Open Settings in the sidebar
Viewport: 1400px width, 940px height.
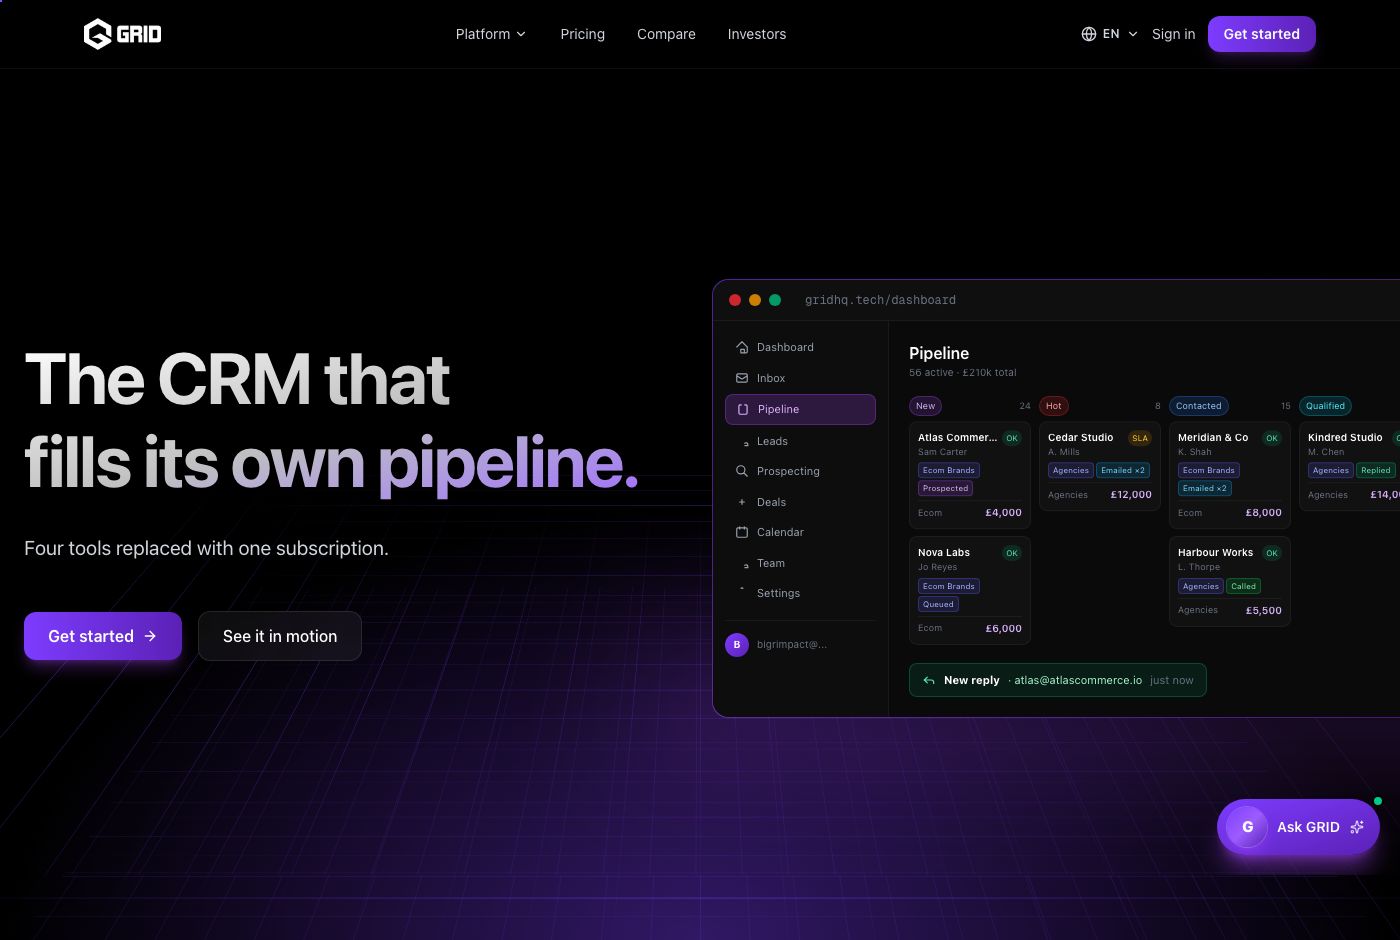[x=800, y=593]
